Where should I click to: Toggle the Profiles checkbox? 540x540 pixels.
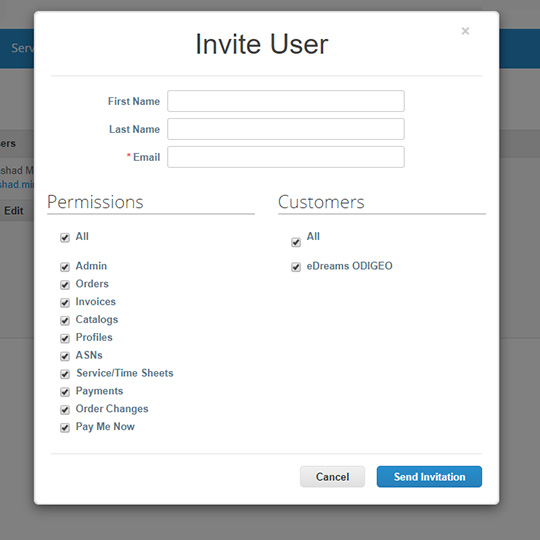(x=65, y=339)
